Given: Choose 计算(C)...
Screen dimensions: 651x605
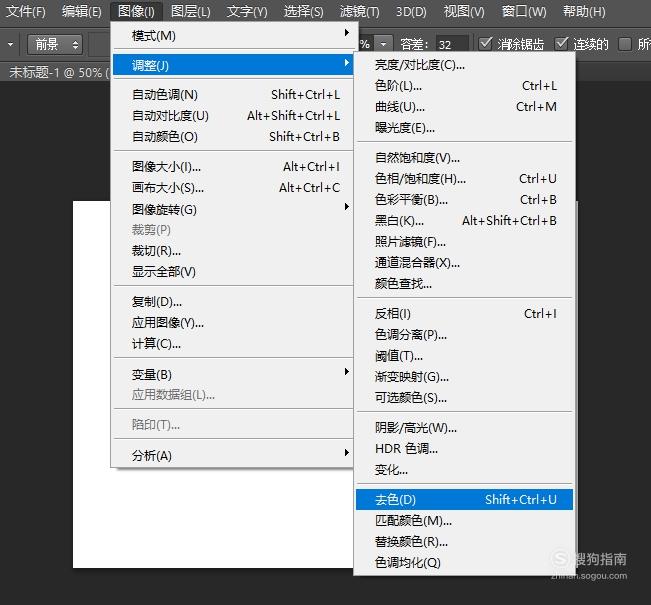Looking at the screenshot, I should [x=233, y=344].
